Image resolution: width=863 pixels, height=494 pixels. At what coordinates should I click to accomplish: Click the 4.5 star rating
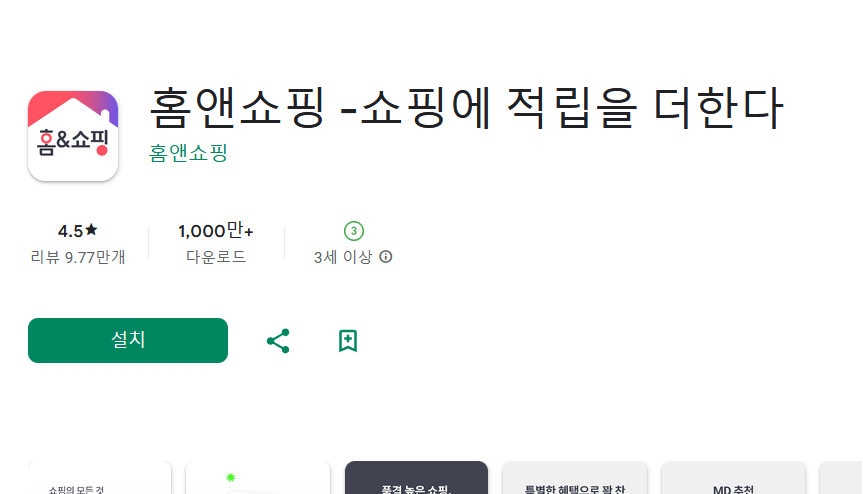coord(78,231)
